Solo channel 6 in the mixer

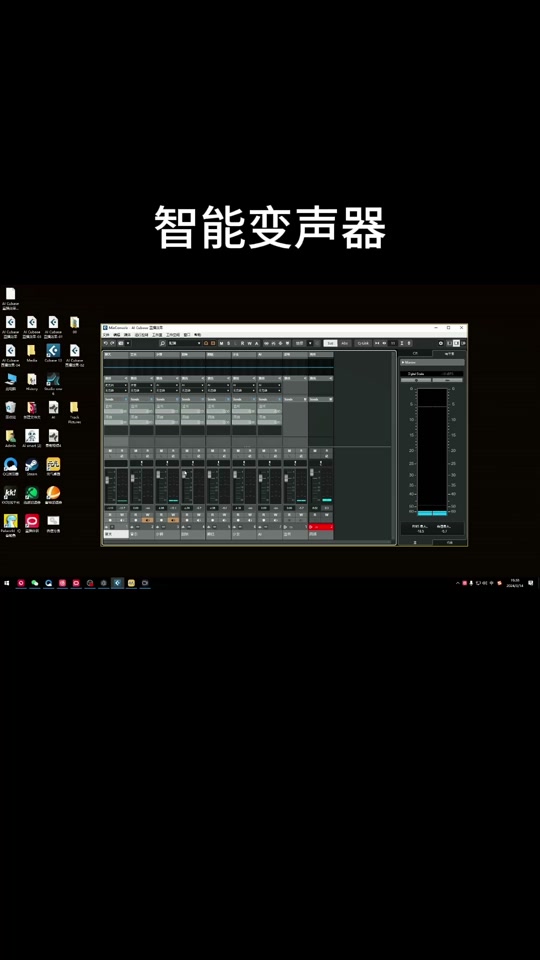click(x=250, y=451)
